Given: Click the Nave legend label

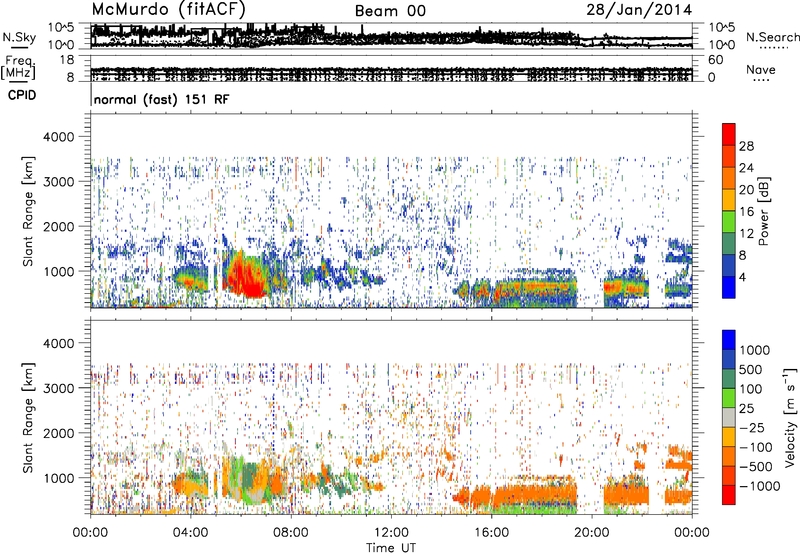Looking at the screenshot, I should 761,70.
